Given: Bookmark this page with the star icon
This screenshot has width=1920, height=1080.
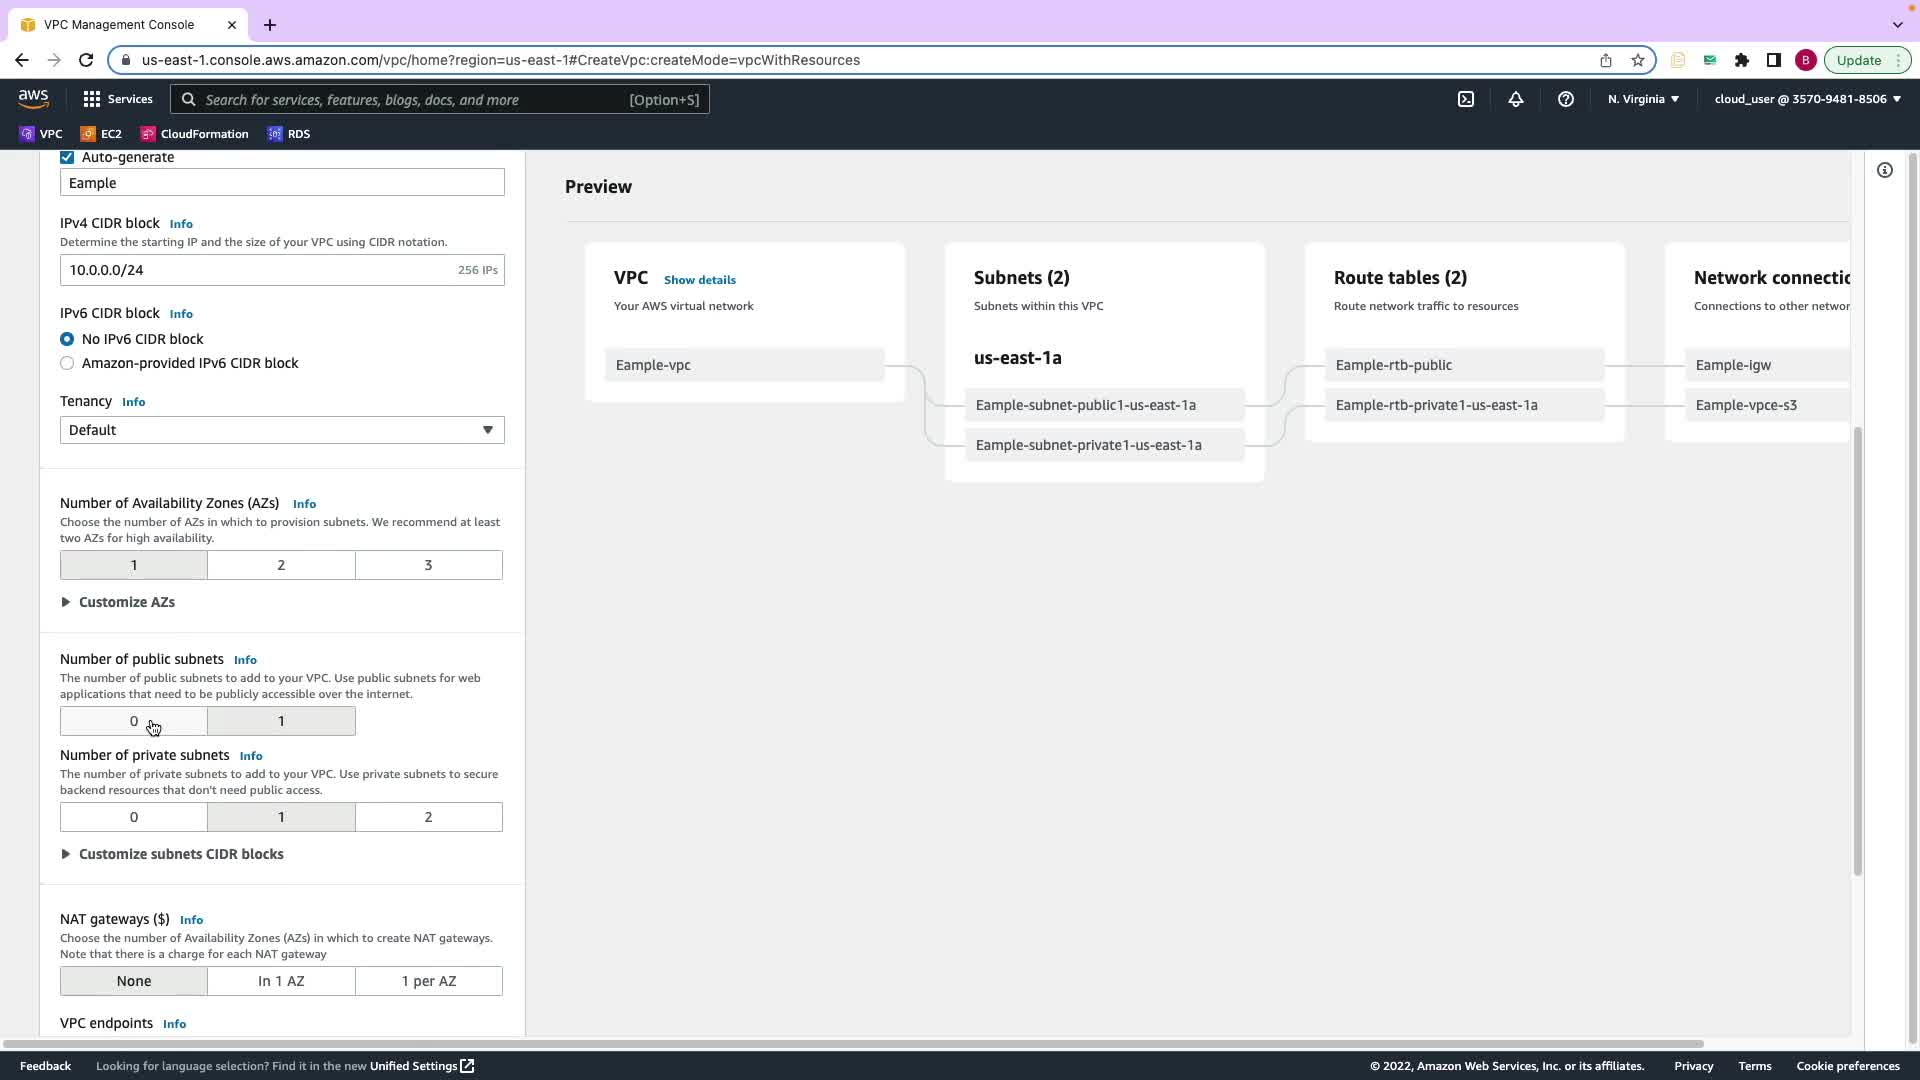Looking at the screenshot, I should click(x=1637, y=60).
